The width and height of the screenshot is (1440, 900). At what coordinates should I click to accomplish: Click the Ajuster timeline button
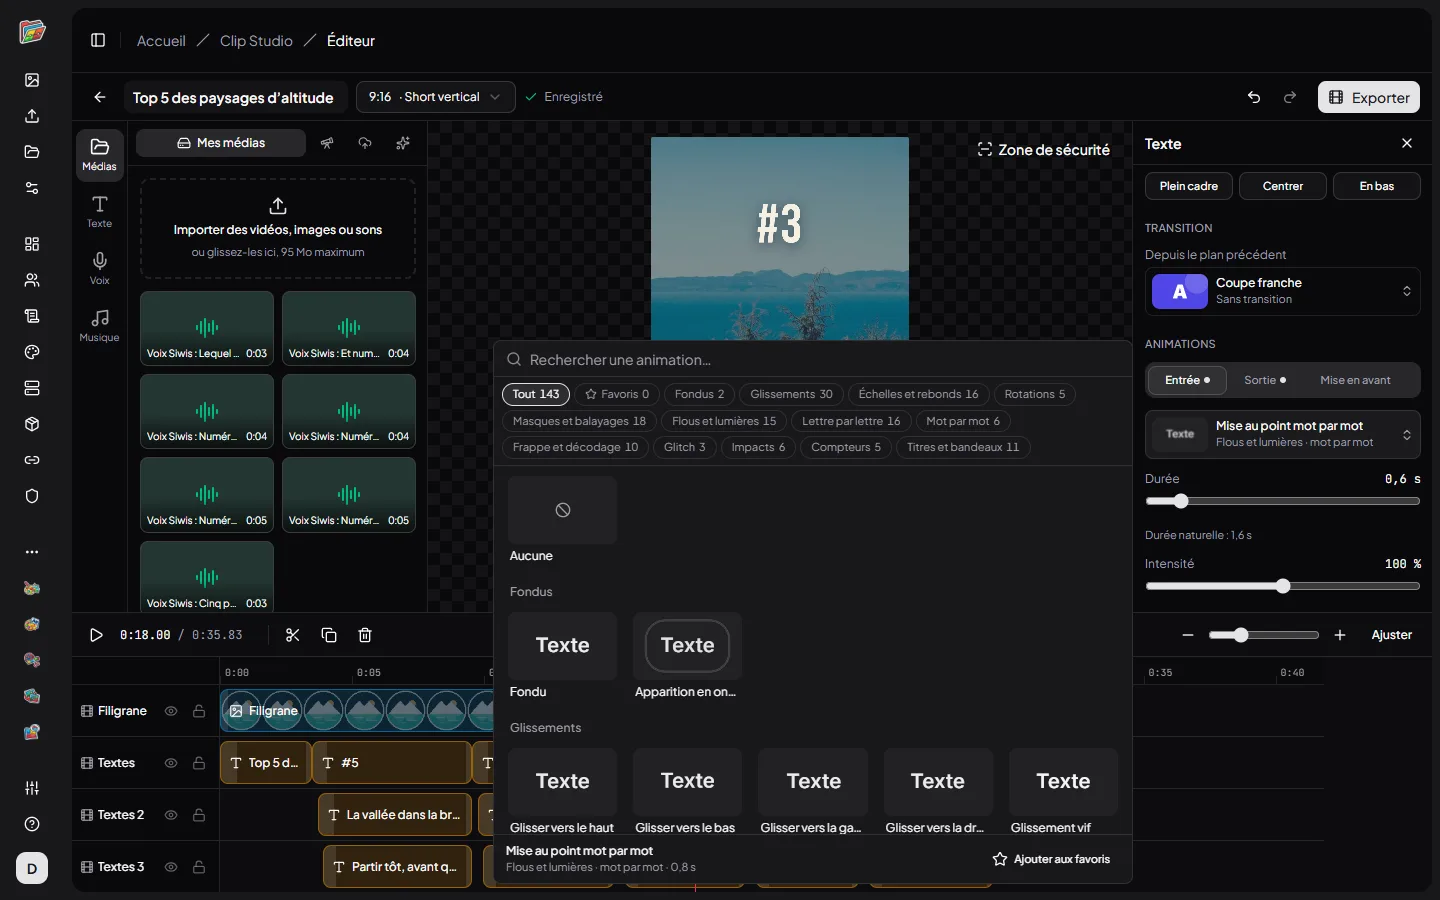click(x=1392, y=635)
